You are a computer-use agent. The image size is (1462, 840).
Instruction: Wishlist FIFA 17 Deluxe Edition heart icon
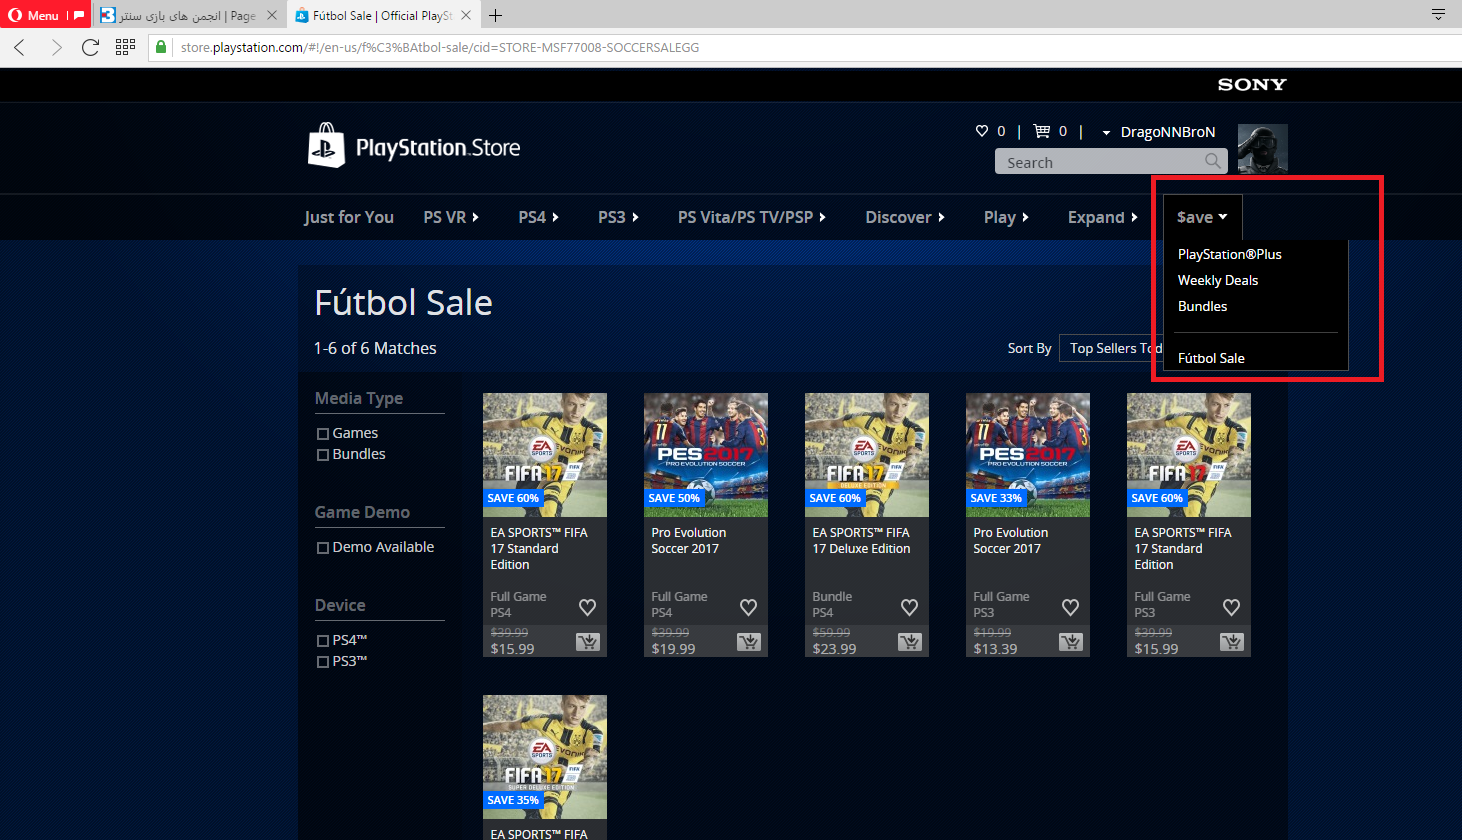coord(909,607)
